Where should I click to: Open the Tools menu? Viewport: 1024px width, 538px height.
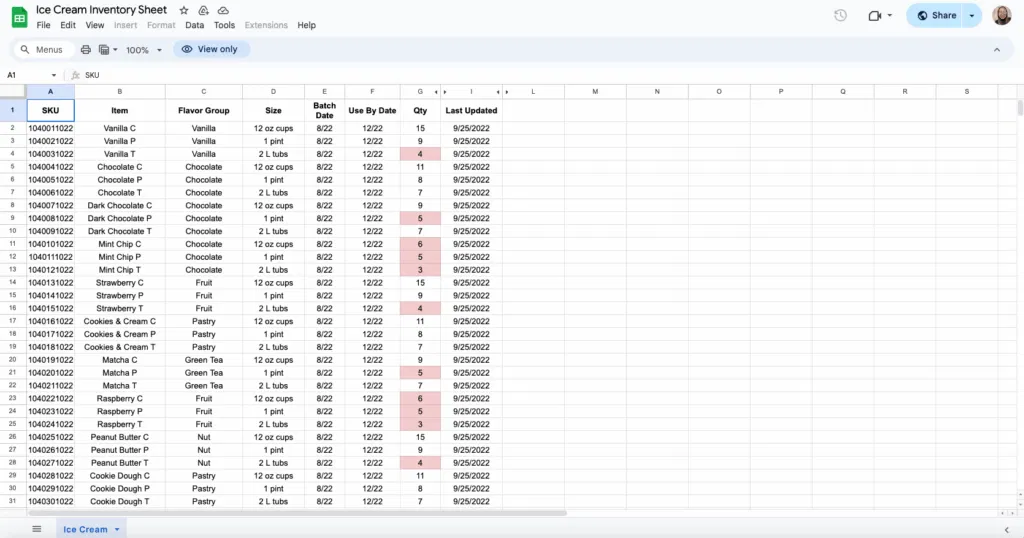pyautogui.click(x=224, y=25)
